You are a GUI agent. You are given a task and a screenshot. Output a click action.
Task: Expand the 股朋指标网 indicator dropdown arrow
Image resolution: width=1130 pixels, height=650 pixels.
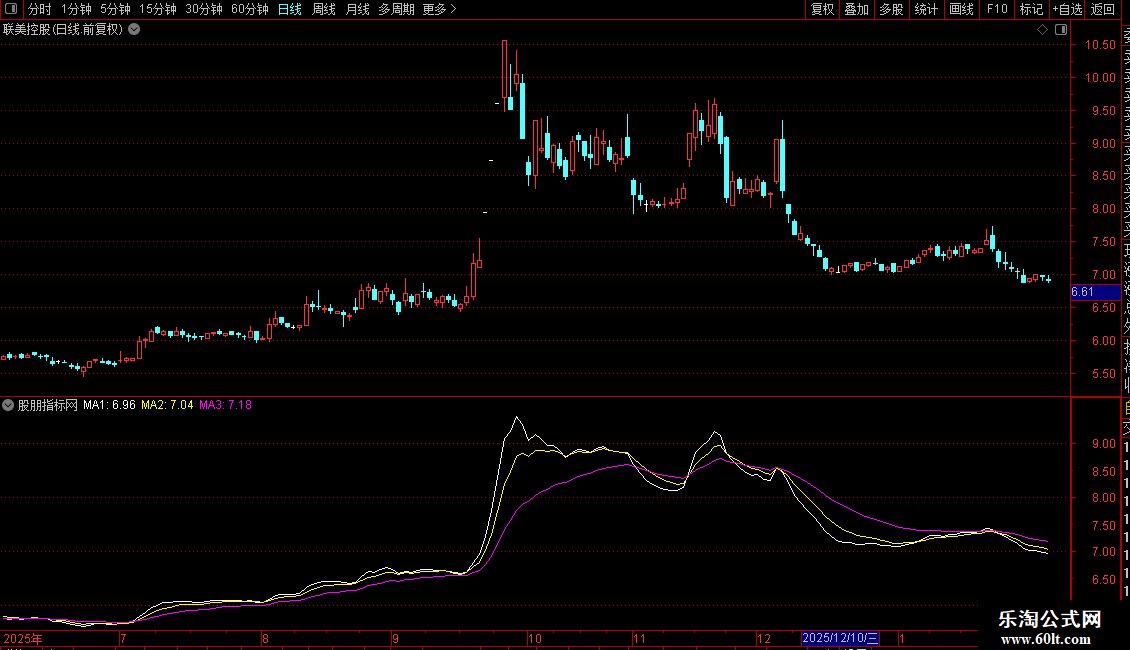[9, 406]
